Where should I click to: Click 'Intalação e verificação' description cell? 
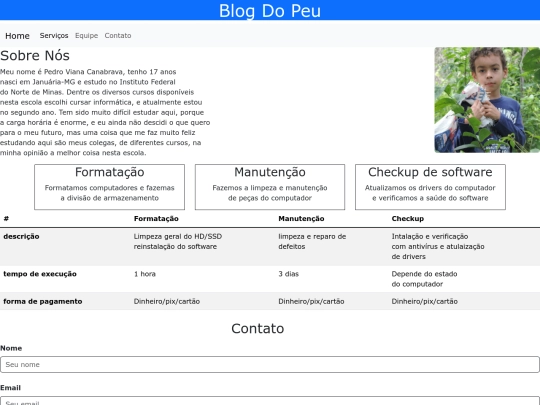tap(438, 246)
